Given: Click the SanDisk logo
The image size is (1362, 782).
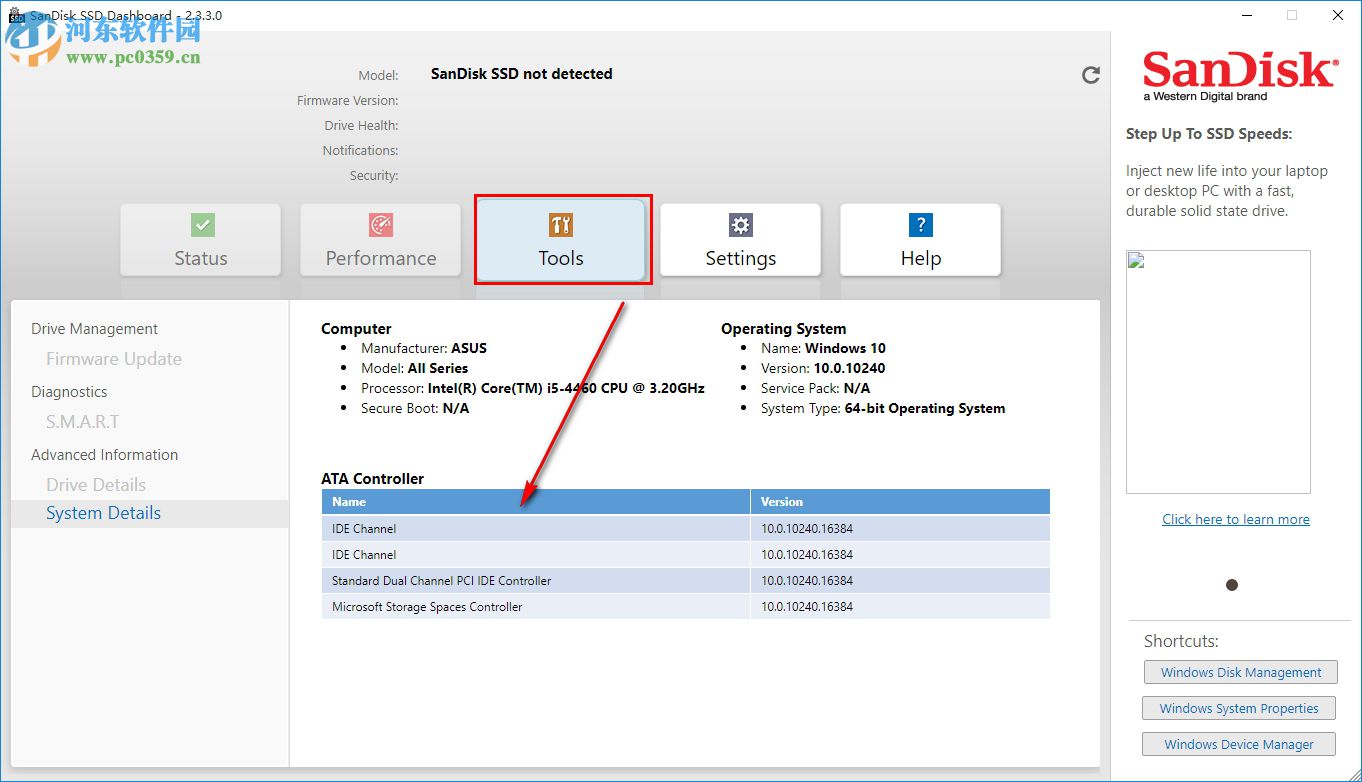Looking at the screenshot, I should click(x=1239, y=74).
